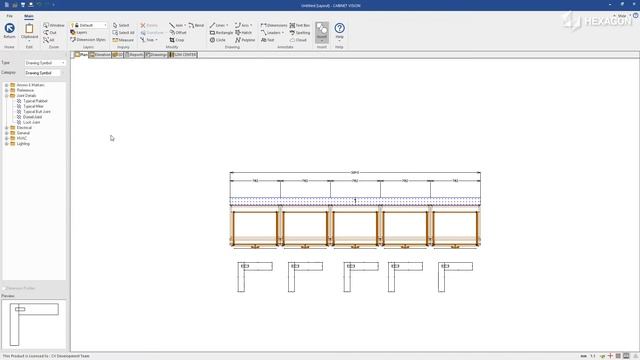
Task: Select the first cabinet in the plan
Action: pos(255,228)
